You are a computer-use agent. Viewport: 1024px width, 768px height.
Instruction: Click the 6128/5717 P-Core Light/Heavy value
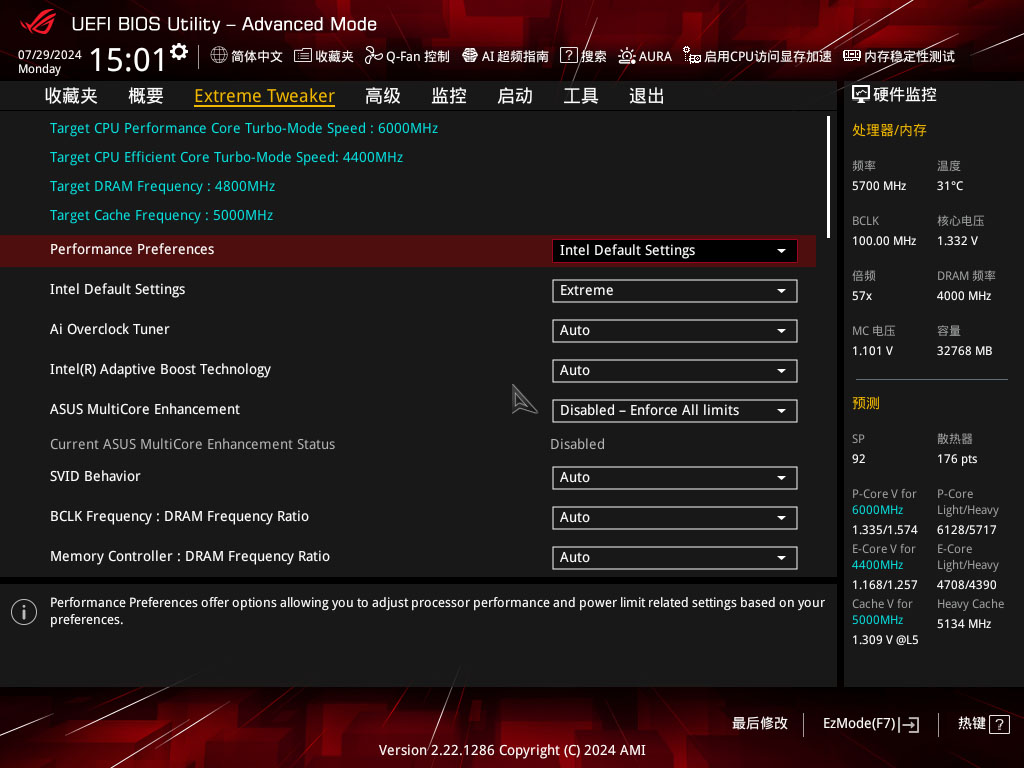point(967,530)
